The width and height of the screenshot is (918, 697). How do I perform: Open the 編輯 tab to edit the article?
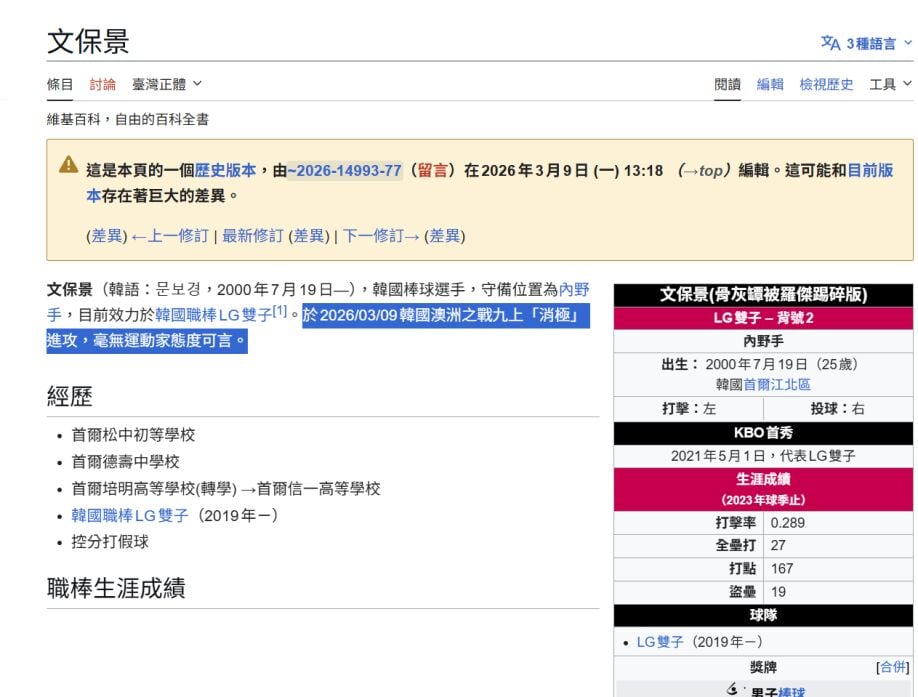click(770, 84)
